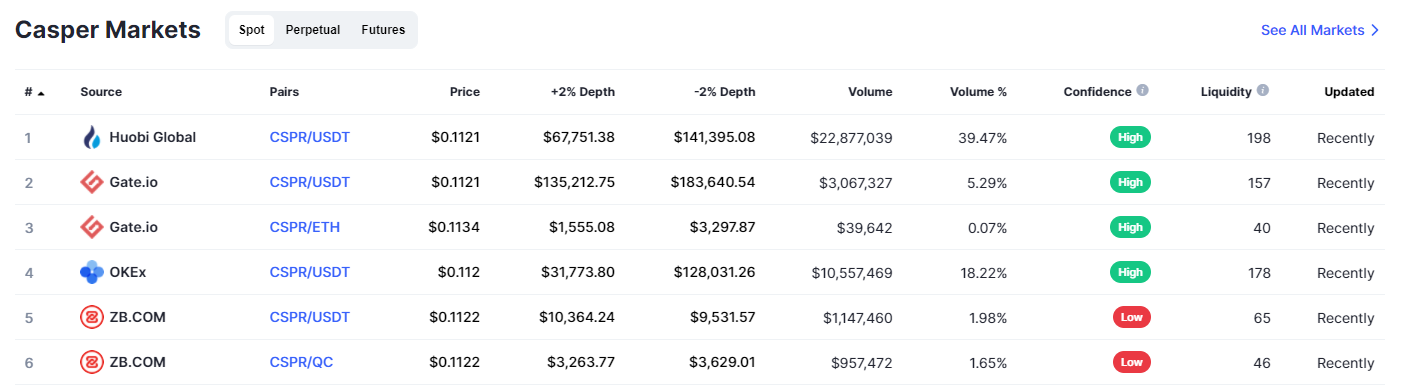
Task: Select the +2% depth value $135,212.75
Action: [x=574, y=182]
